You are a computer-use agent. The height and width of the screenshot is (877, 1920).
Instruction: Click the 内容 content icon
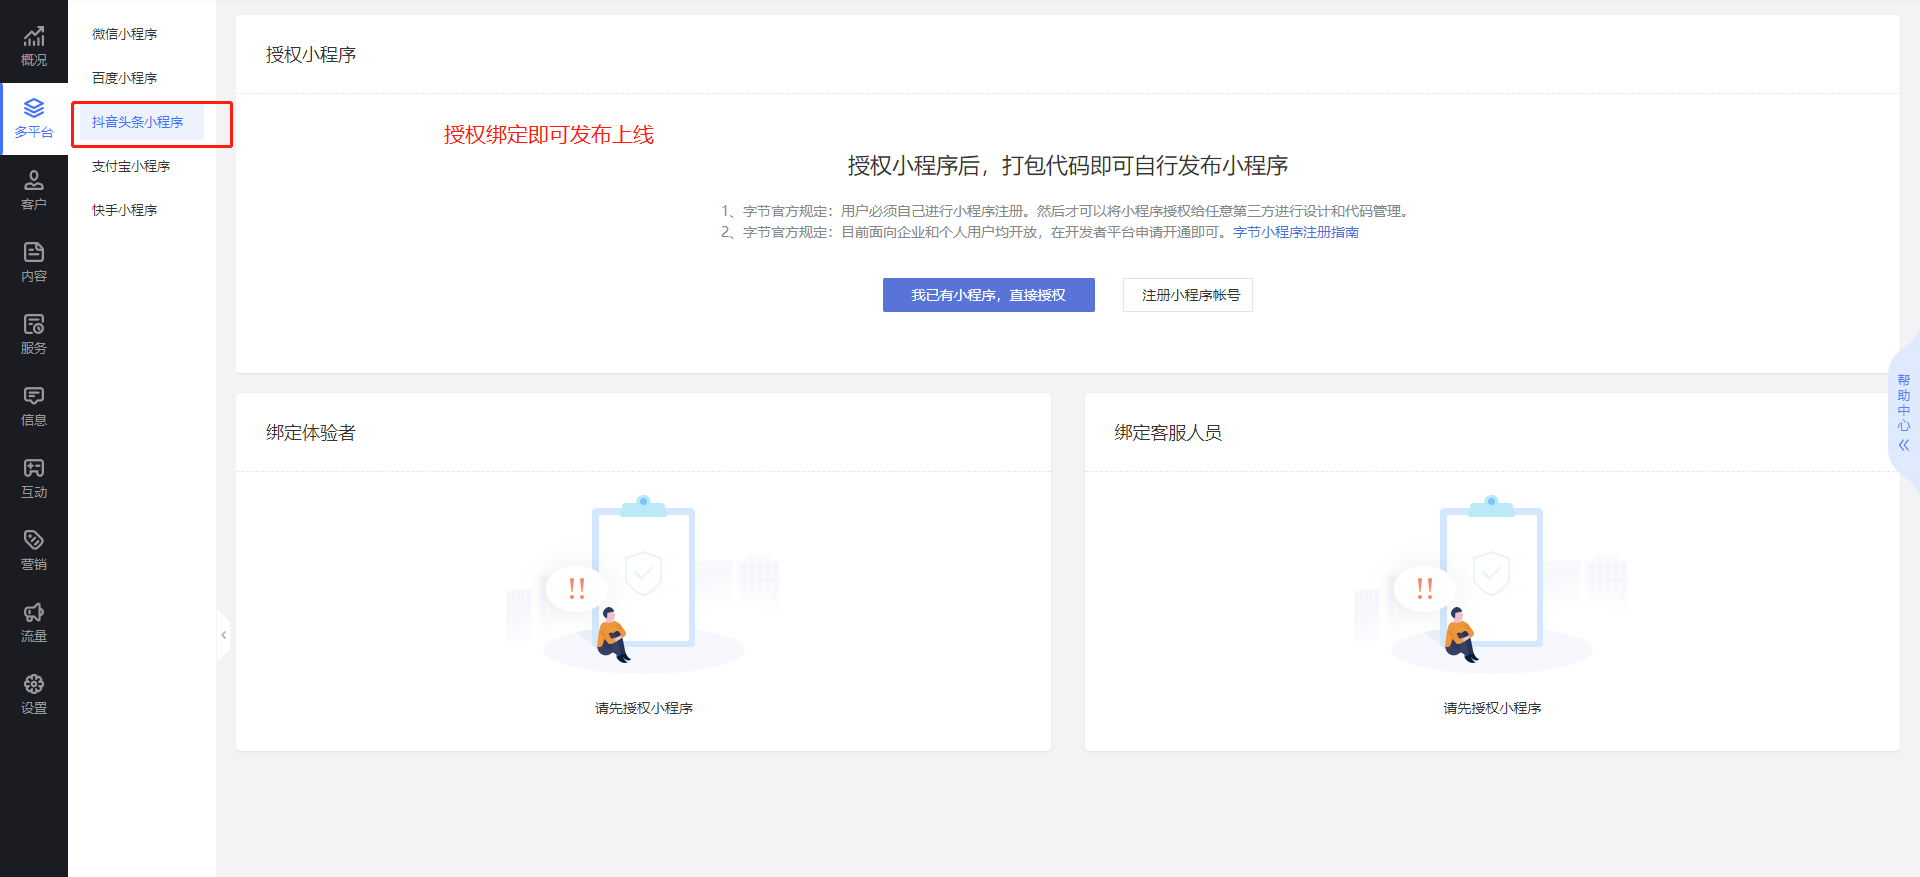[x=34, y=253]
